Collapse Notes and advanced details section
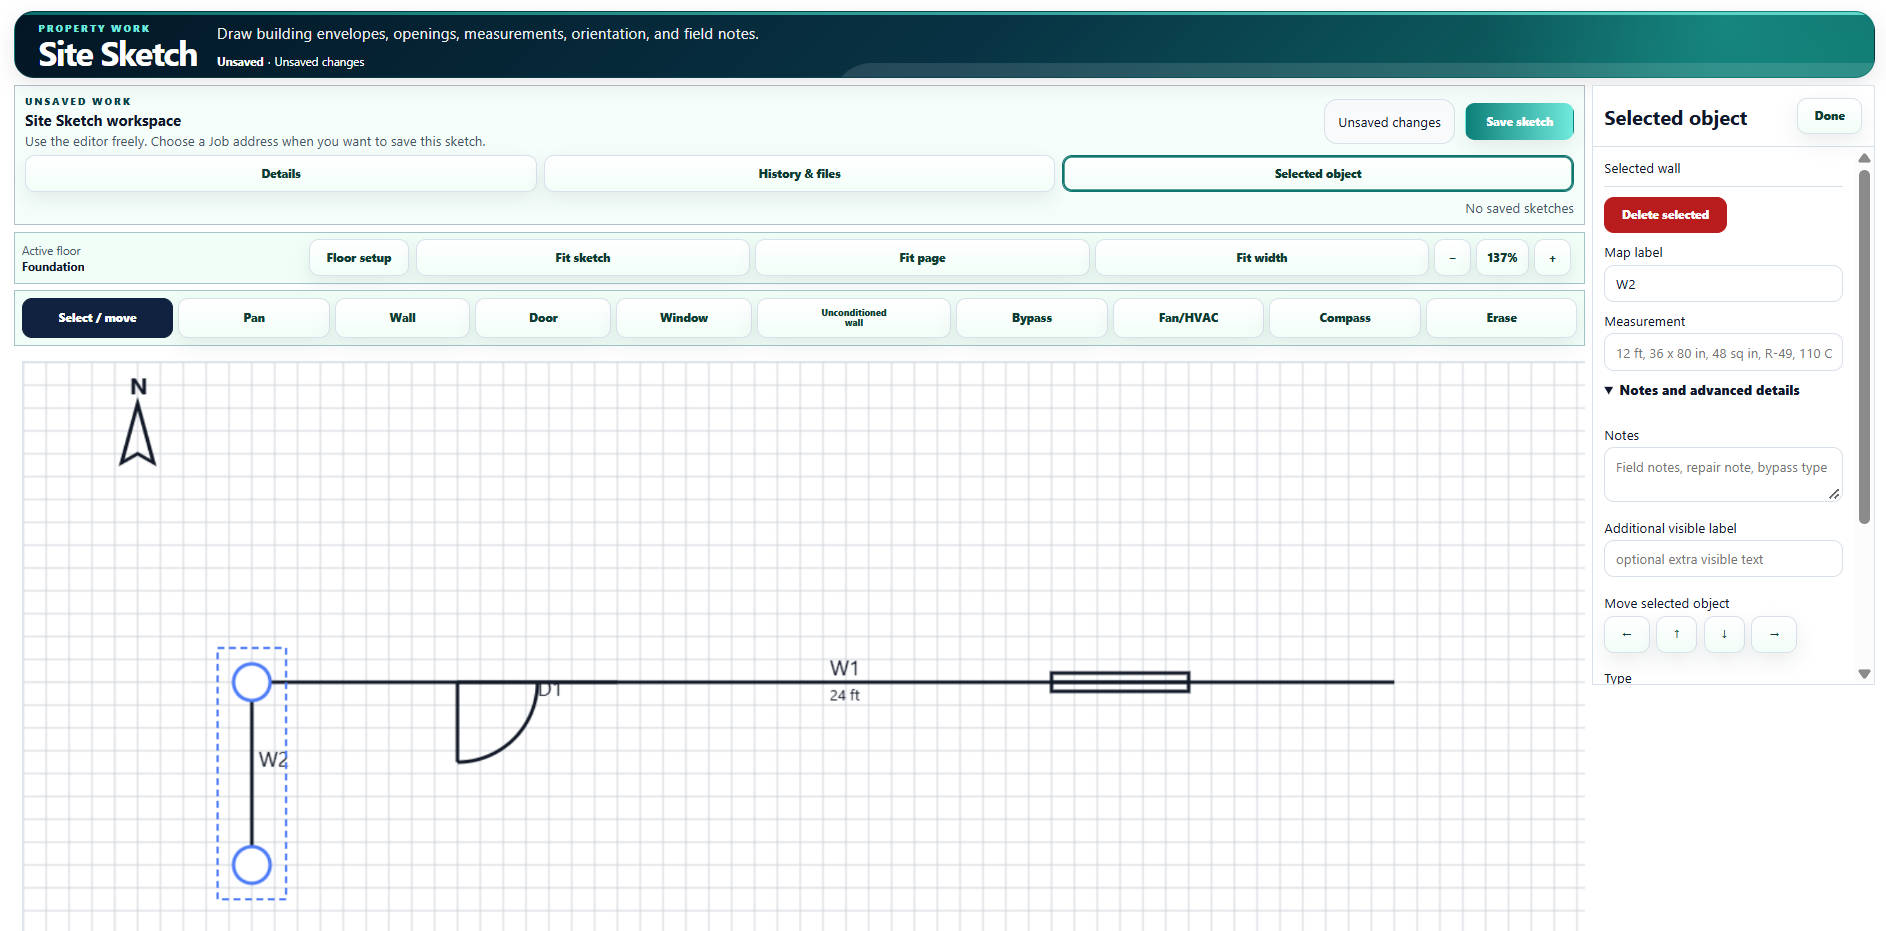 (x=1702, y=391)
